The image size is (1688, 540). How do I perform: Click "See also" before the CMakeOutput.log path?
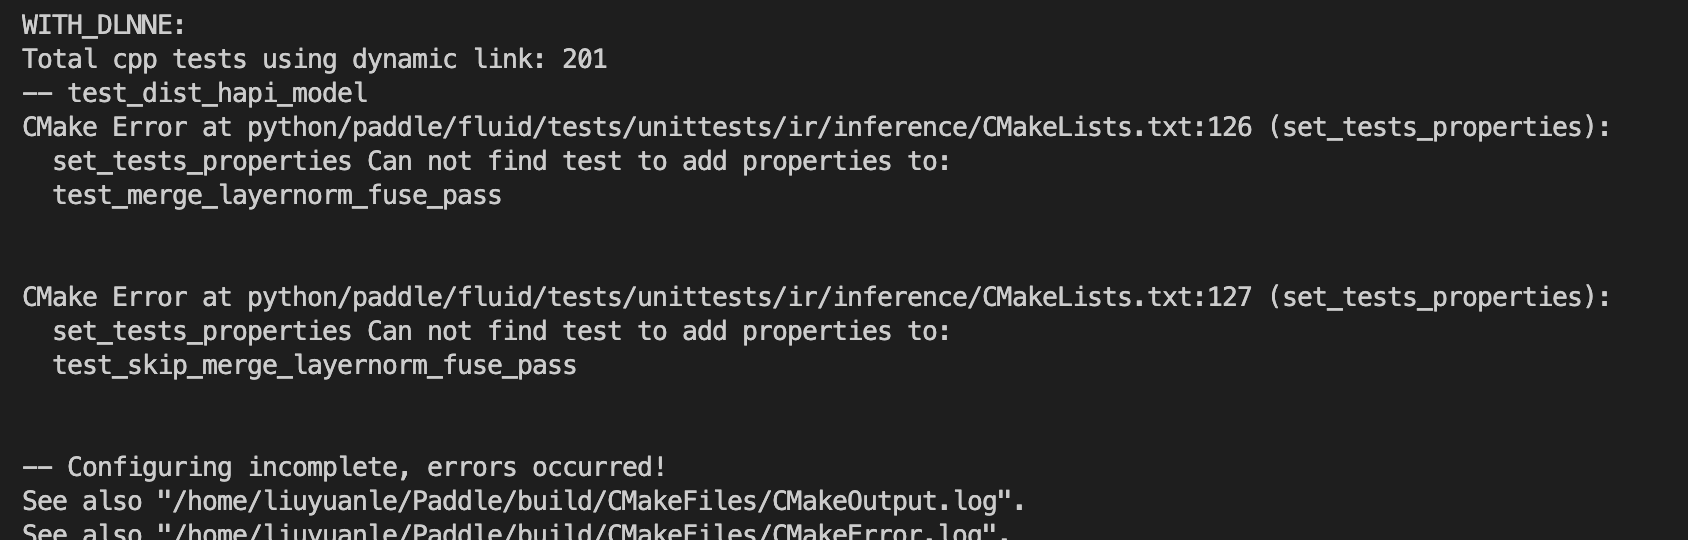tap(82, 501)
